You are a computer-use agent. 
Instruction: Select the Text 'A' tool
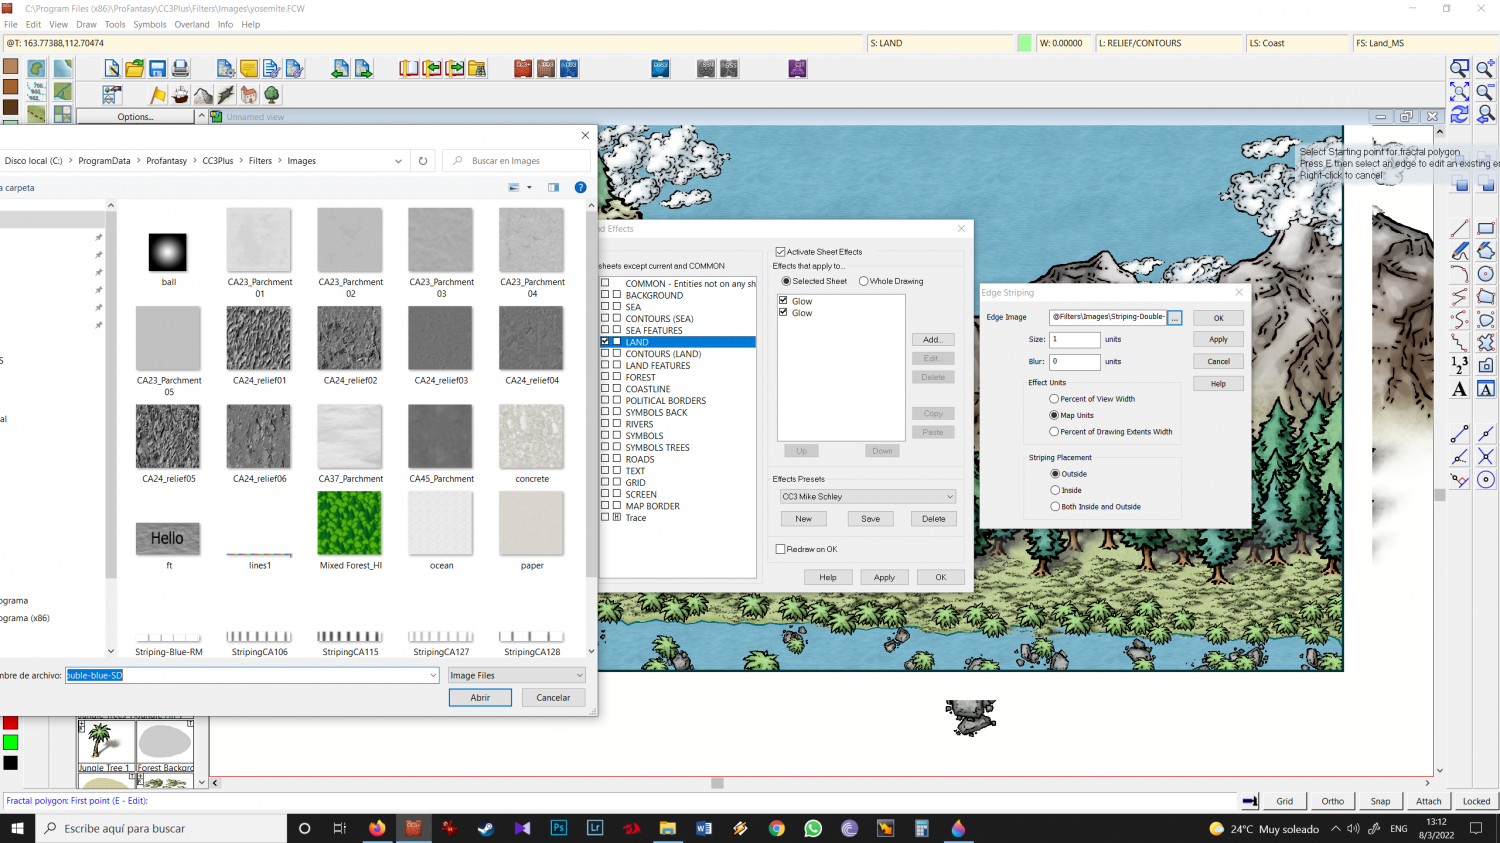click(1460, 389)
